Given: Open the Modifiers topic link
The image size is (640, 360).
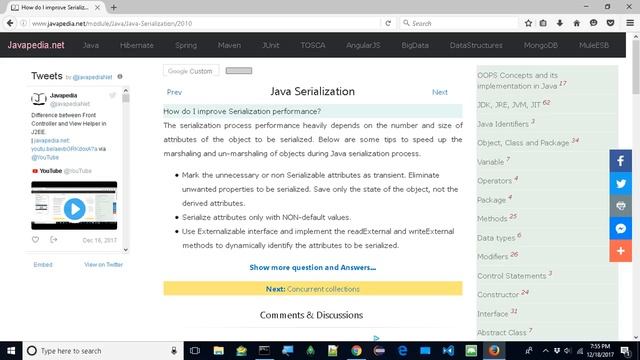Looking at the screenshot, I should point(493,256).
